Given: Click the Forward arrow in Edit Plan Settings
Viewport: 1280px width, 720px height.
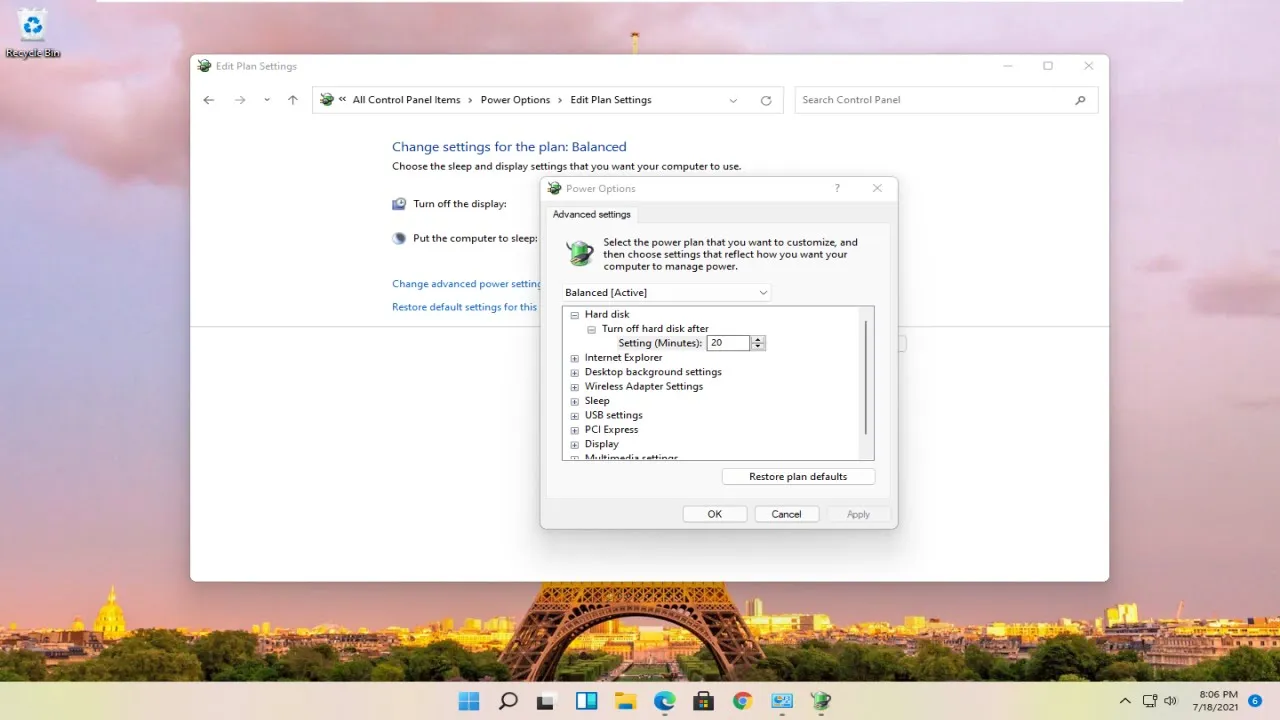Looking at the screenshot, I should (240, 100).
